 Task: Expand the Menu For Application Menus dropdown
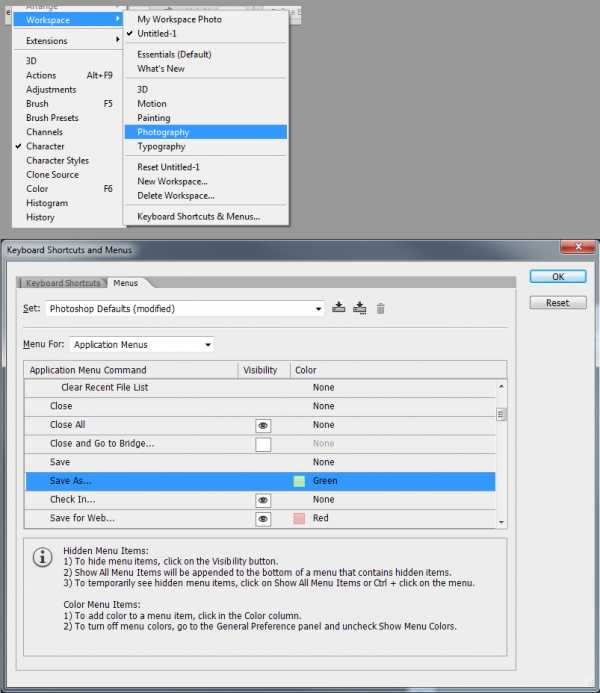pos(141,345)
